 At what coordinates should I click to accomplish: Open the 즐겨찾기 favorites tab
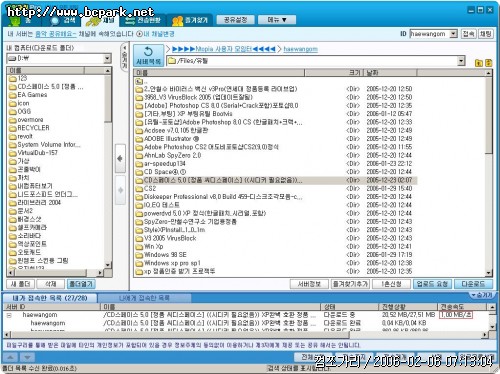click(x=190, y=20)
